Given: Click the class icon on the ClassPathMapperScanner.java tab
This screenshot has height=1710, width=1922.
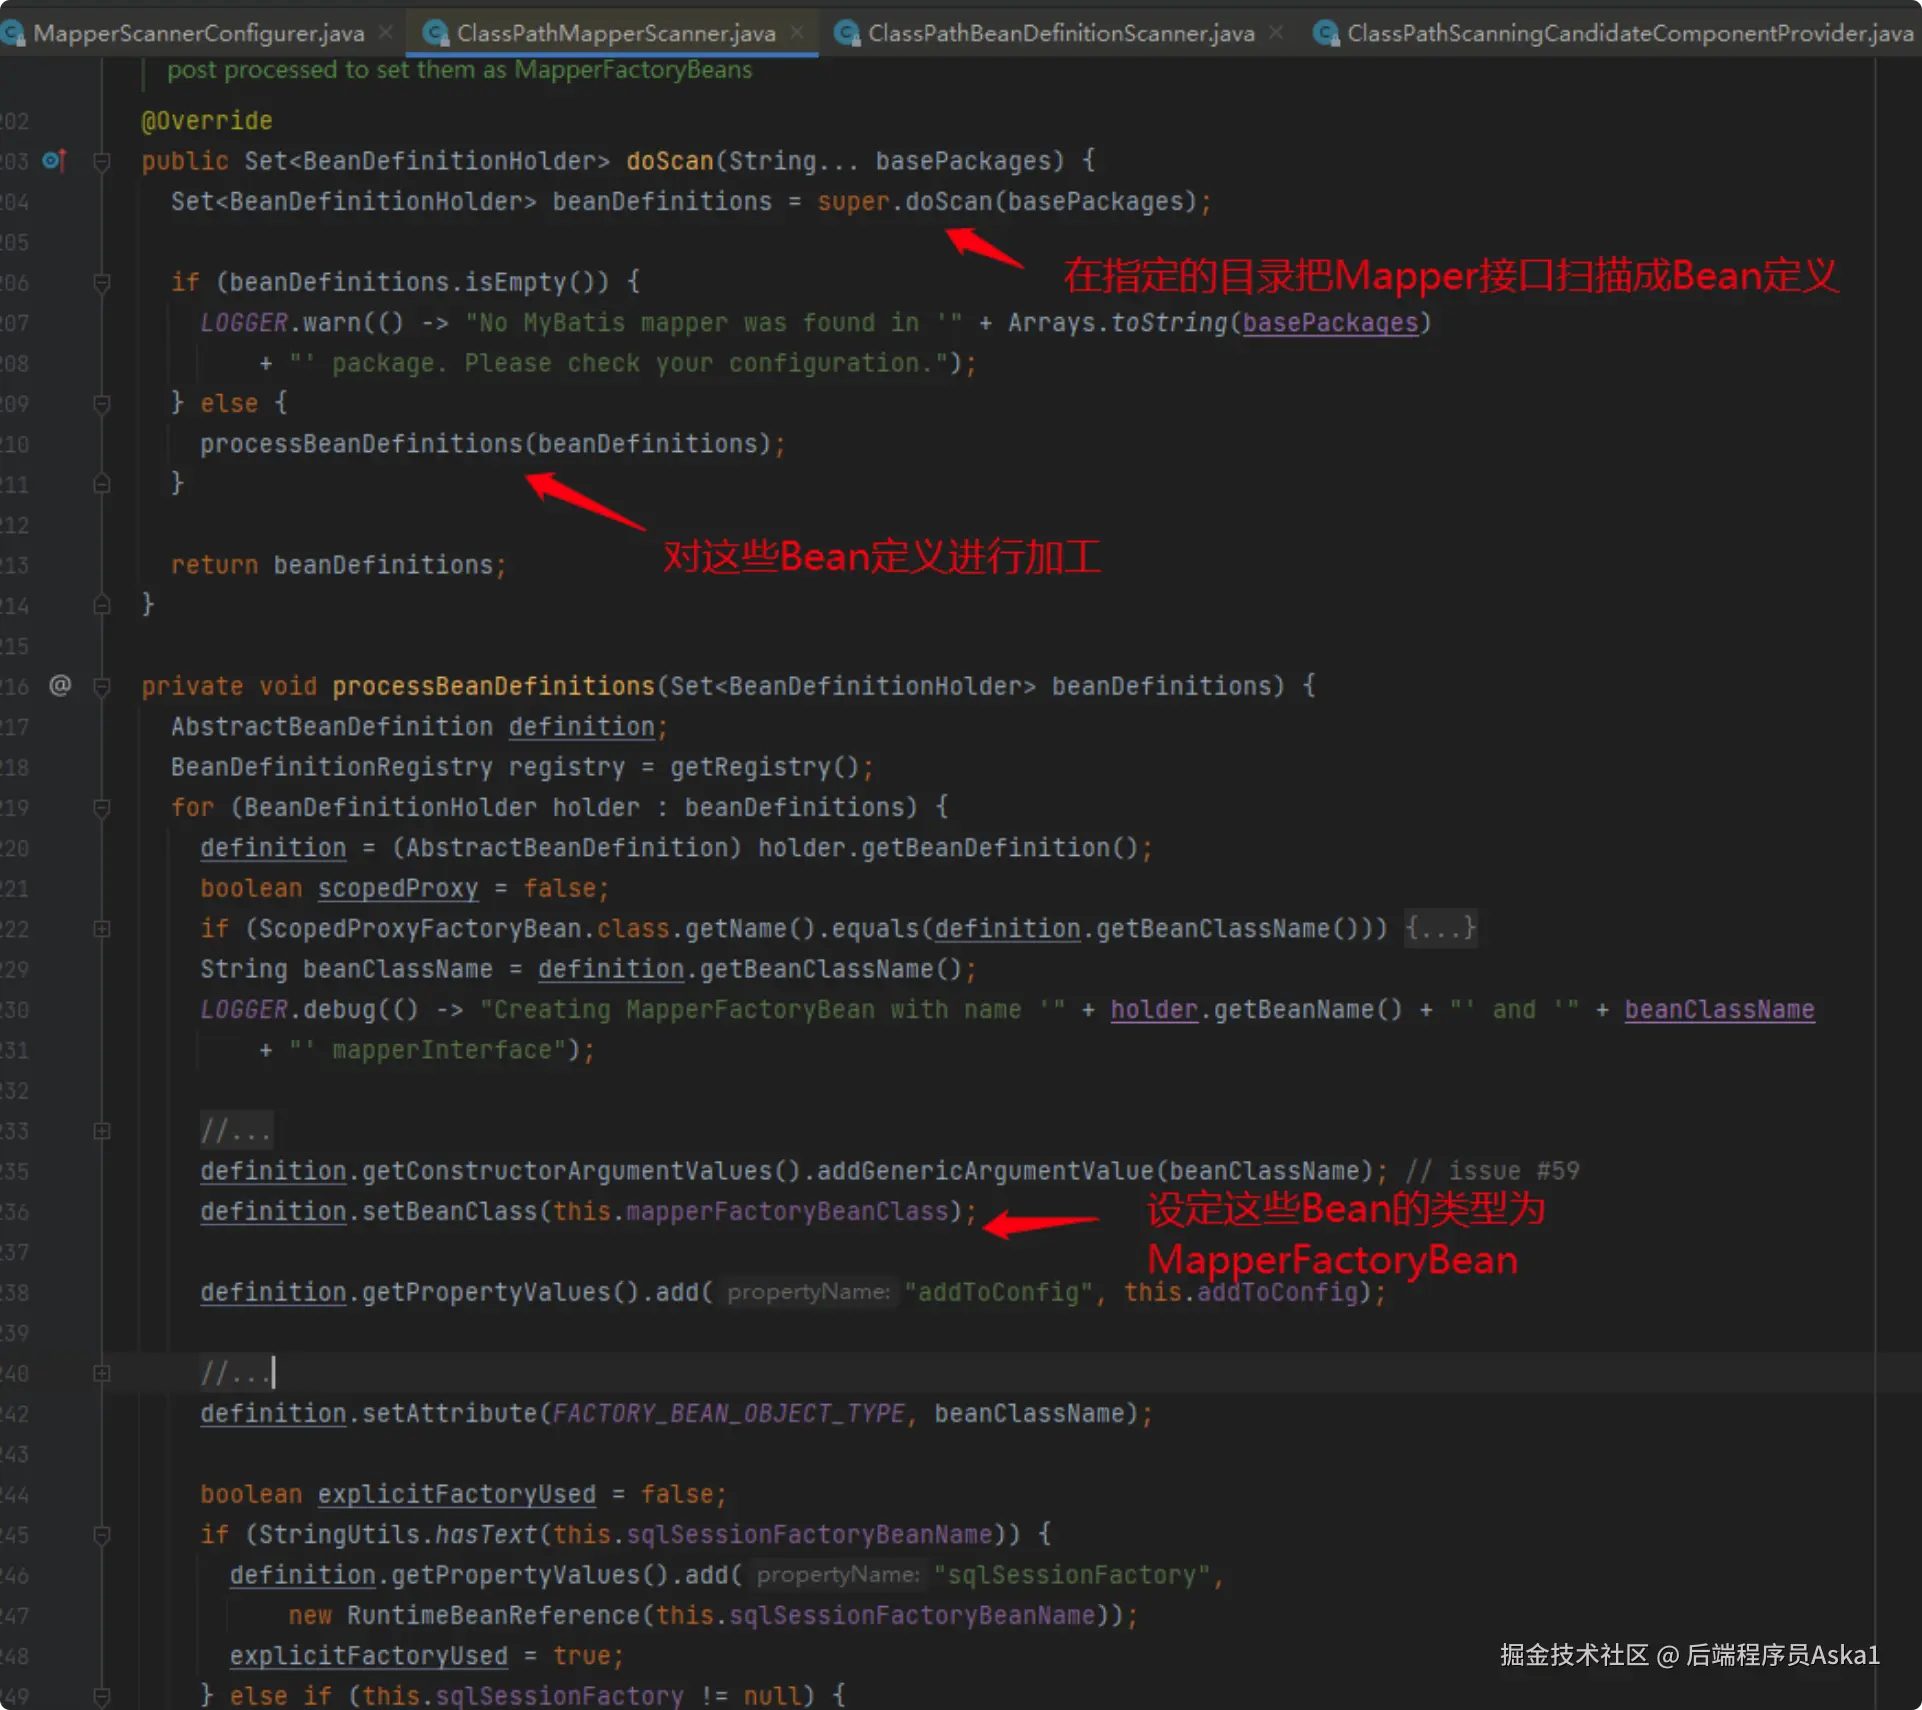Looking at the screenshot, I should coord(435,33).
